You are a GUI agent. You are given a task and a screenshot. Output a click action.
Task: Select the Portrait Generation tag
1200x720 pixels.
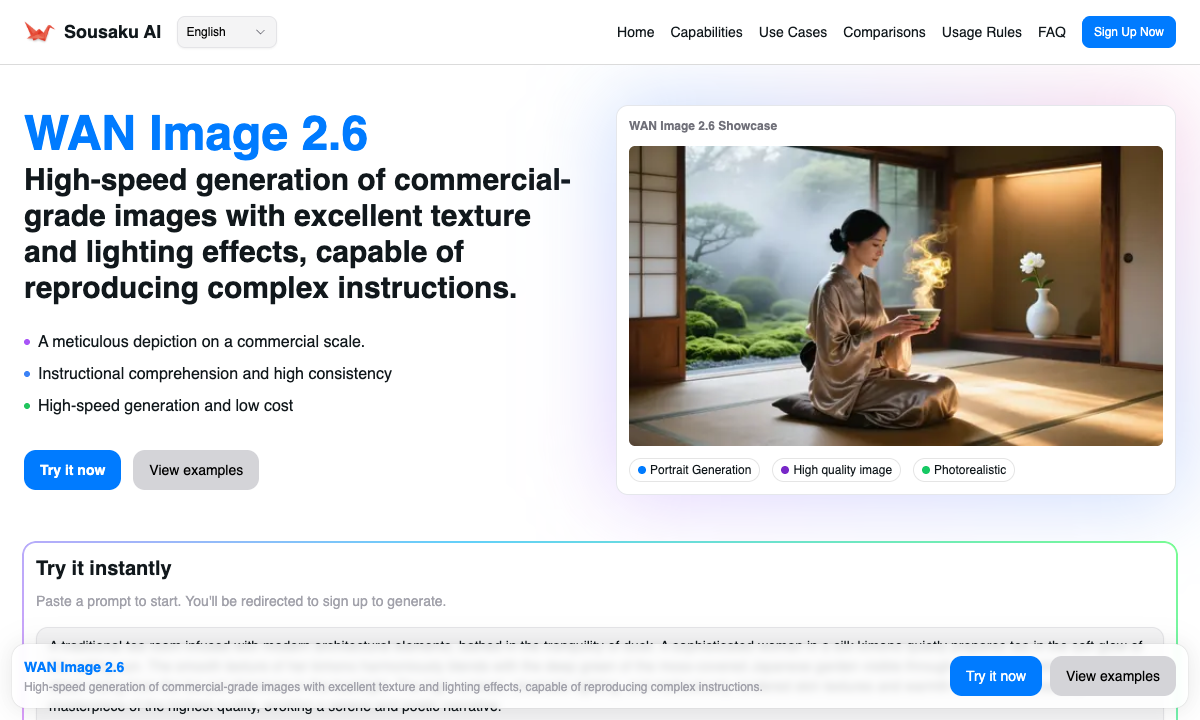coord(694,470)
